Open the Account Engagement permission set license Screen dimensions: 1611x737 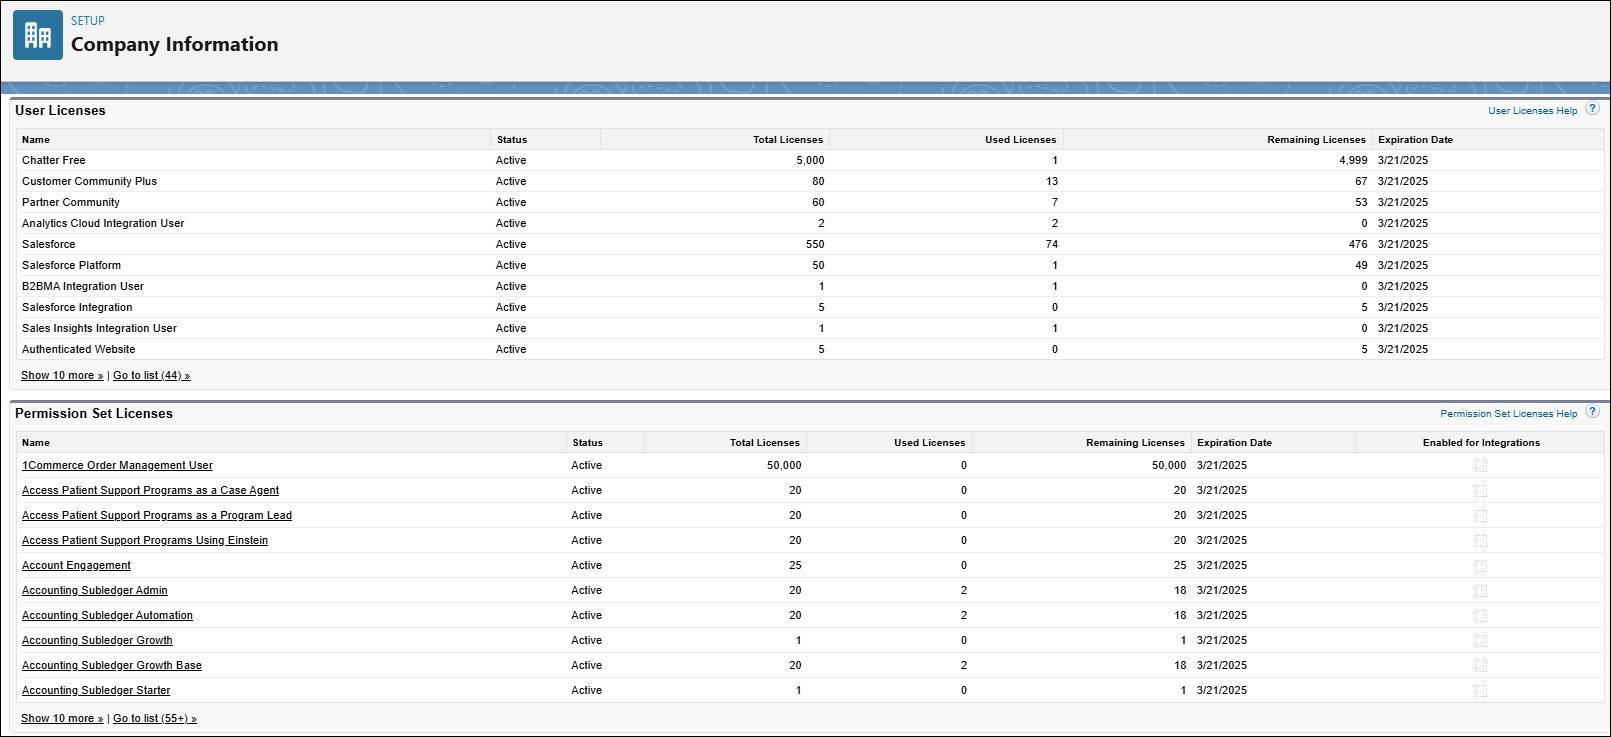(x=76, y=565)
